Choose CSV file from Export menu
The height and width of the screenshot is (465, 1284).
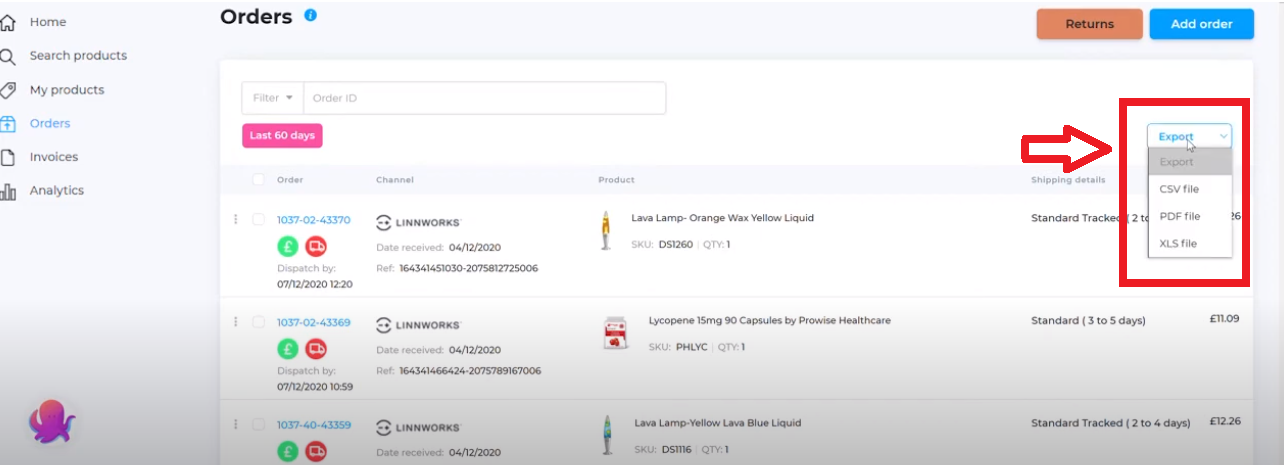(1190, 189)
